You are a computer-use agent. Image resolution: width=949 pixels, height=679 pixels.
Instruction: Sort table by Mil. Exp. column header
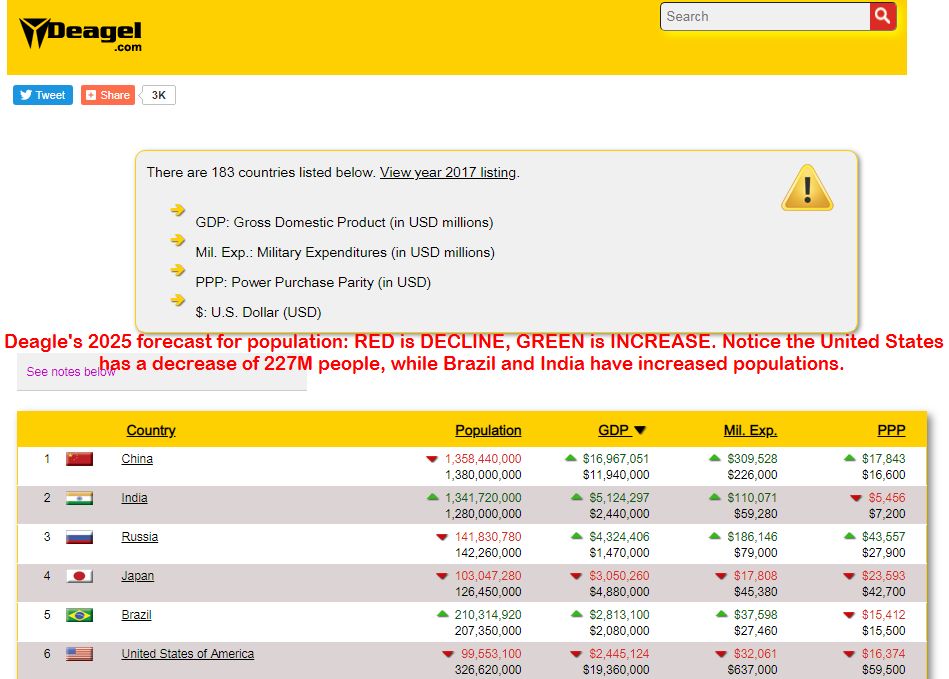750,430
